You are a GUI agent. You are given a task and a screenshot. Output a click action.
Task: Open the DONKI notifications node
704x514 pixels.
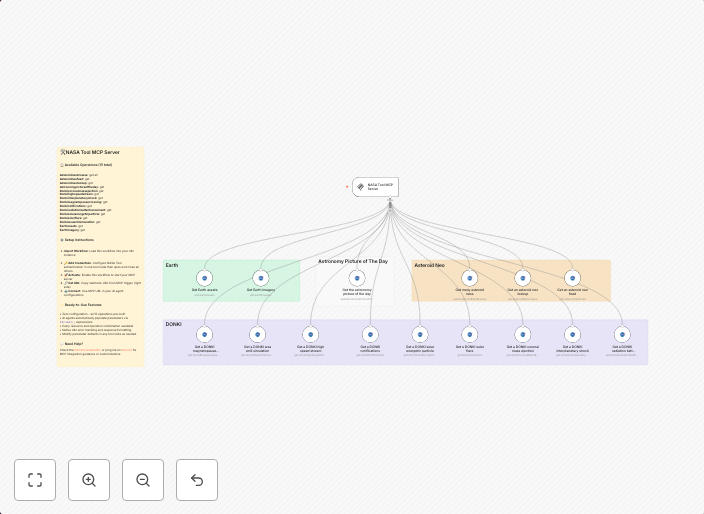370,335
